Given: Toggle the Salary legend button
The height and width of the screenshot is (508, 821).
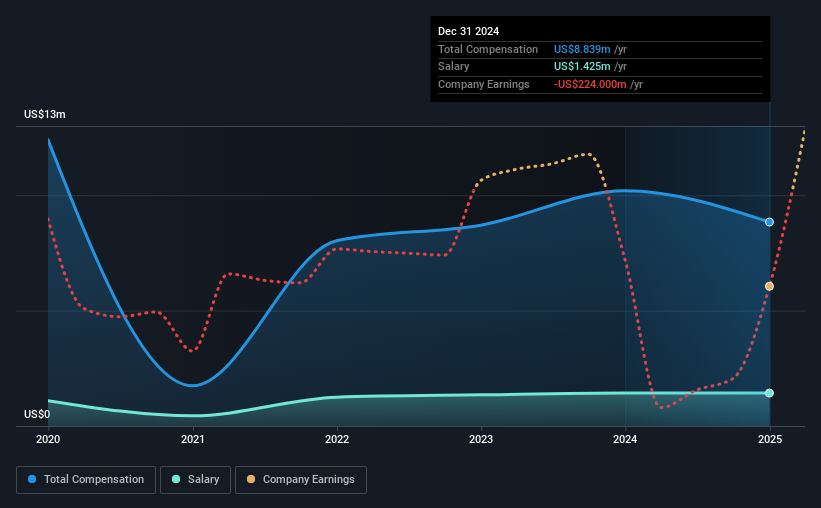Looking at the screenshot, I should click(195, 480).
